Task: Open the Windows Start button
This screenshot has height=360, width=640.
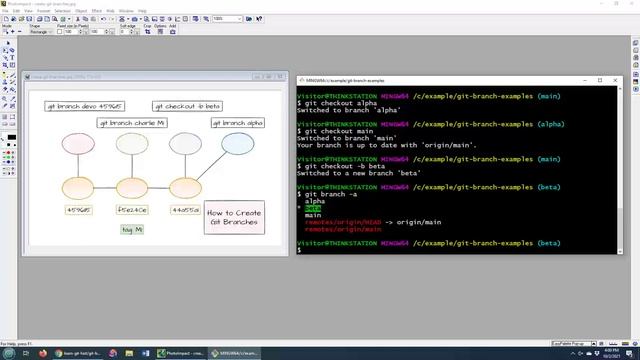Action: (9, 353)
